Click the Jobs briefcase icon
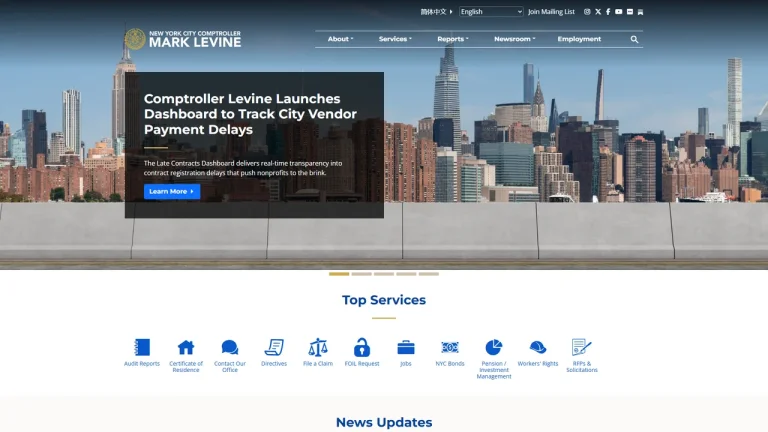This screenshot has height=432, width=768. (x=406, y=347)
